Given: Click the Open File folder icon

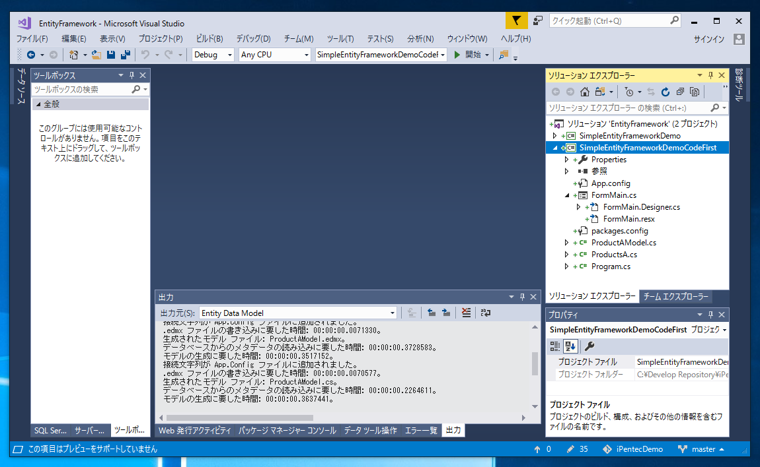Looking at the screenshot, I should (x=96, y=55).
